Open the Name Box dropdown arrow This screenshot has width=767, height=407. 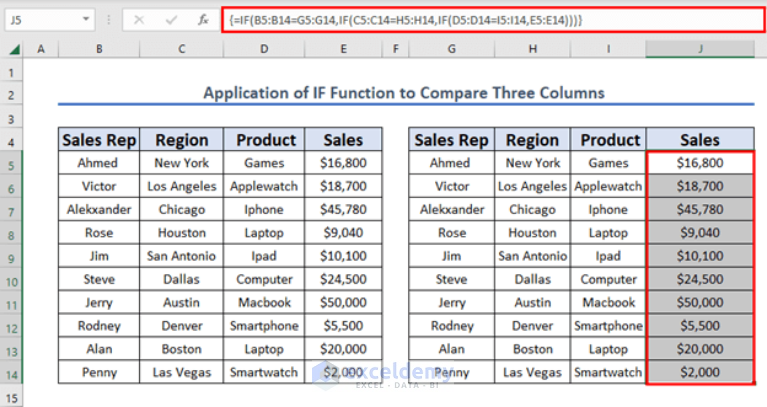tap(86, 20)
